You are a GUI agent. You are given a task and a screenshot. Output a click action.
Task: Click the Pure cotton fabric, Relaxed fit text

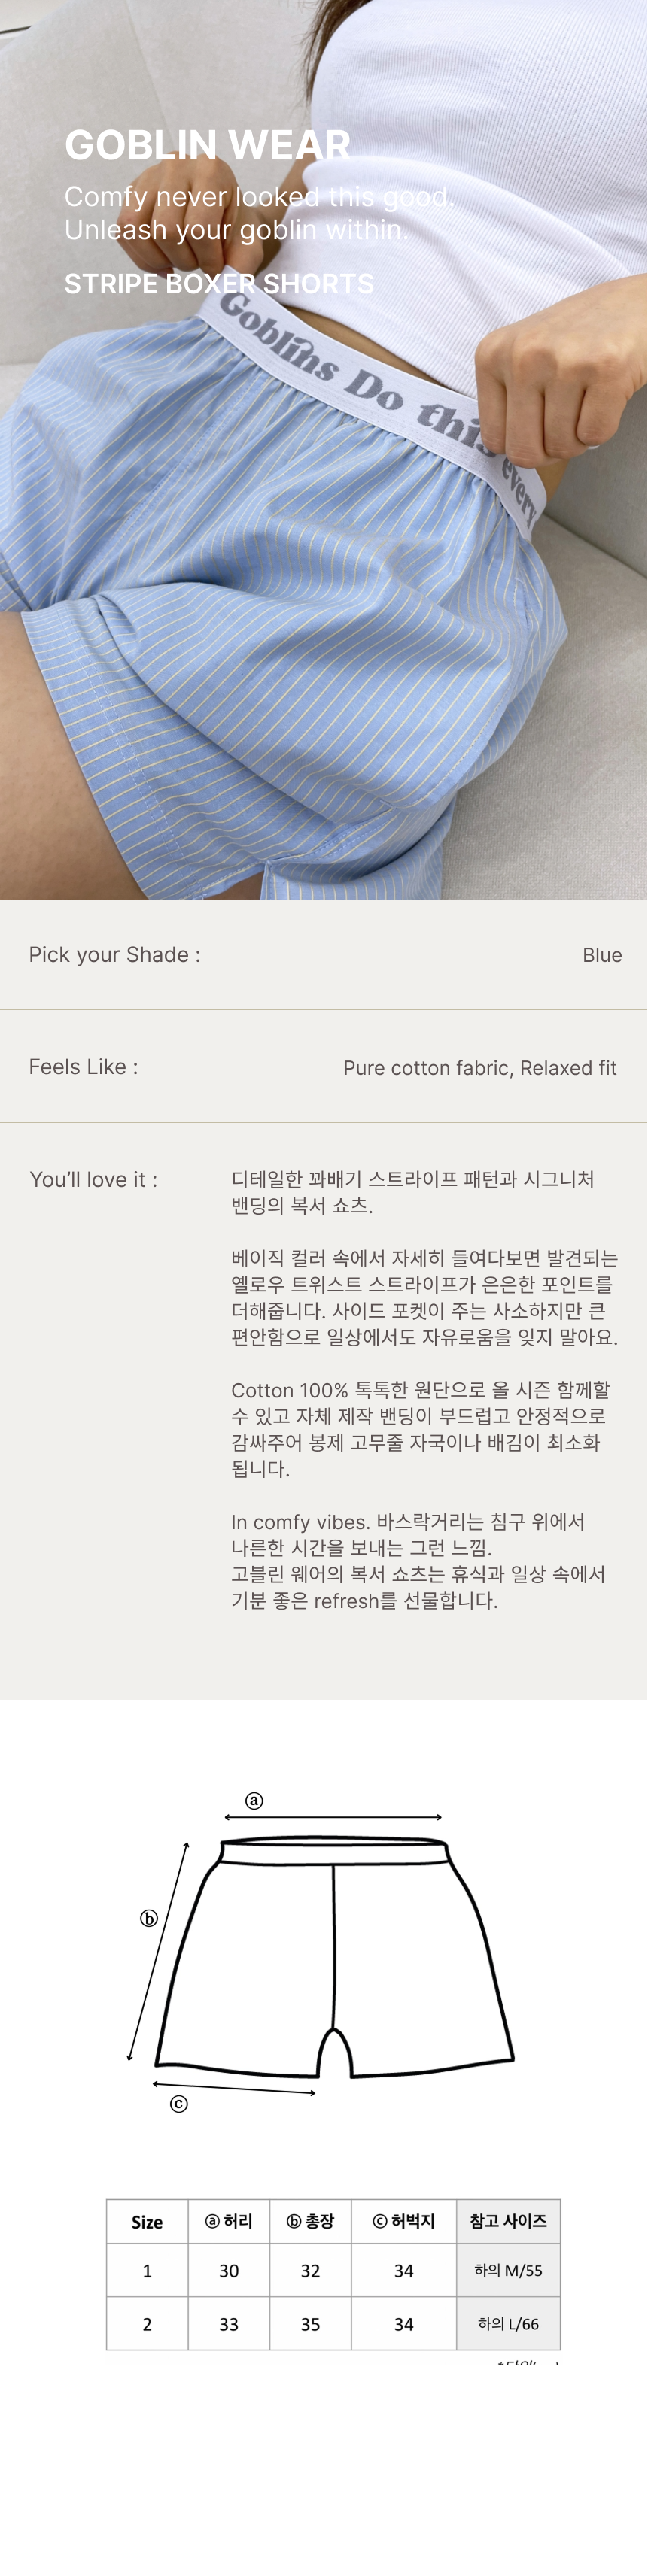480,1068
